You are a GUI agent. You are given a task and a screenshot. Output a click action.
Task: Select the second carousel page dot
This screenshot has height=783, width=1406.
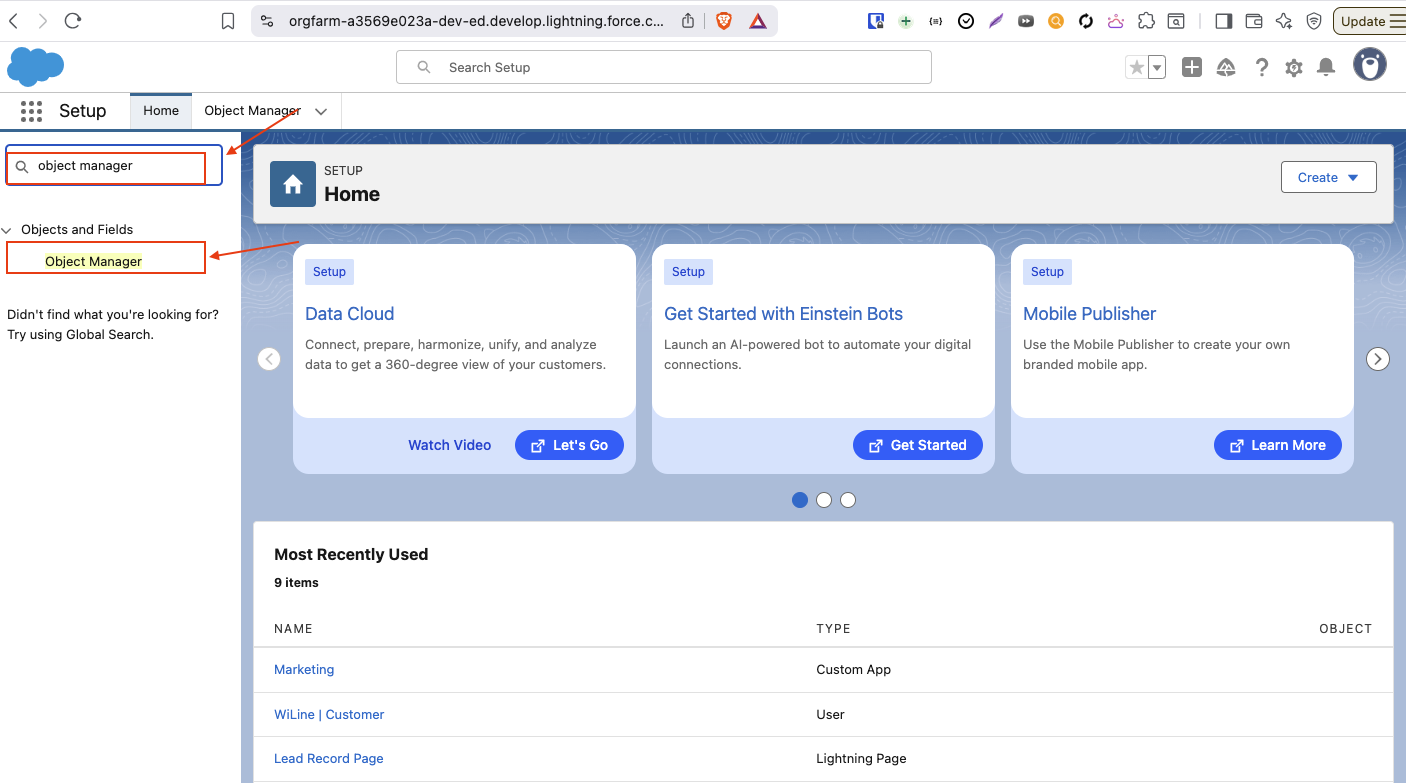(x=824, y=500)
